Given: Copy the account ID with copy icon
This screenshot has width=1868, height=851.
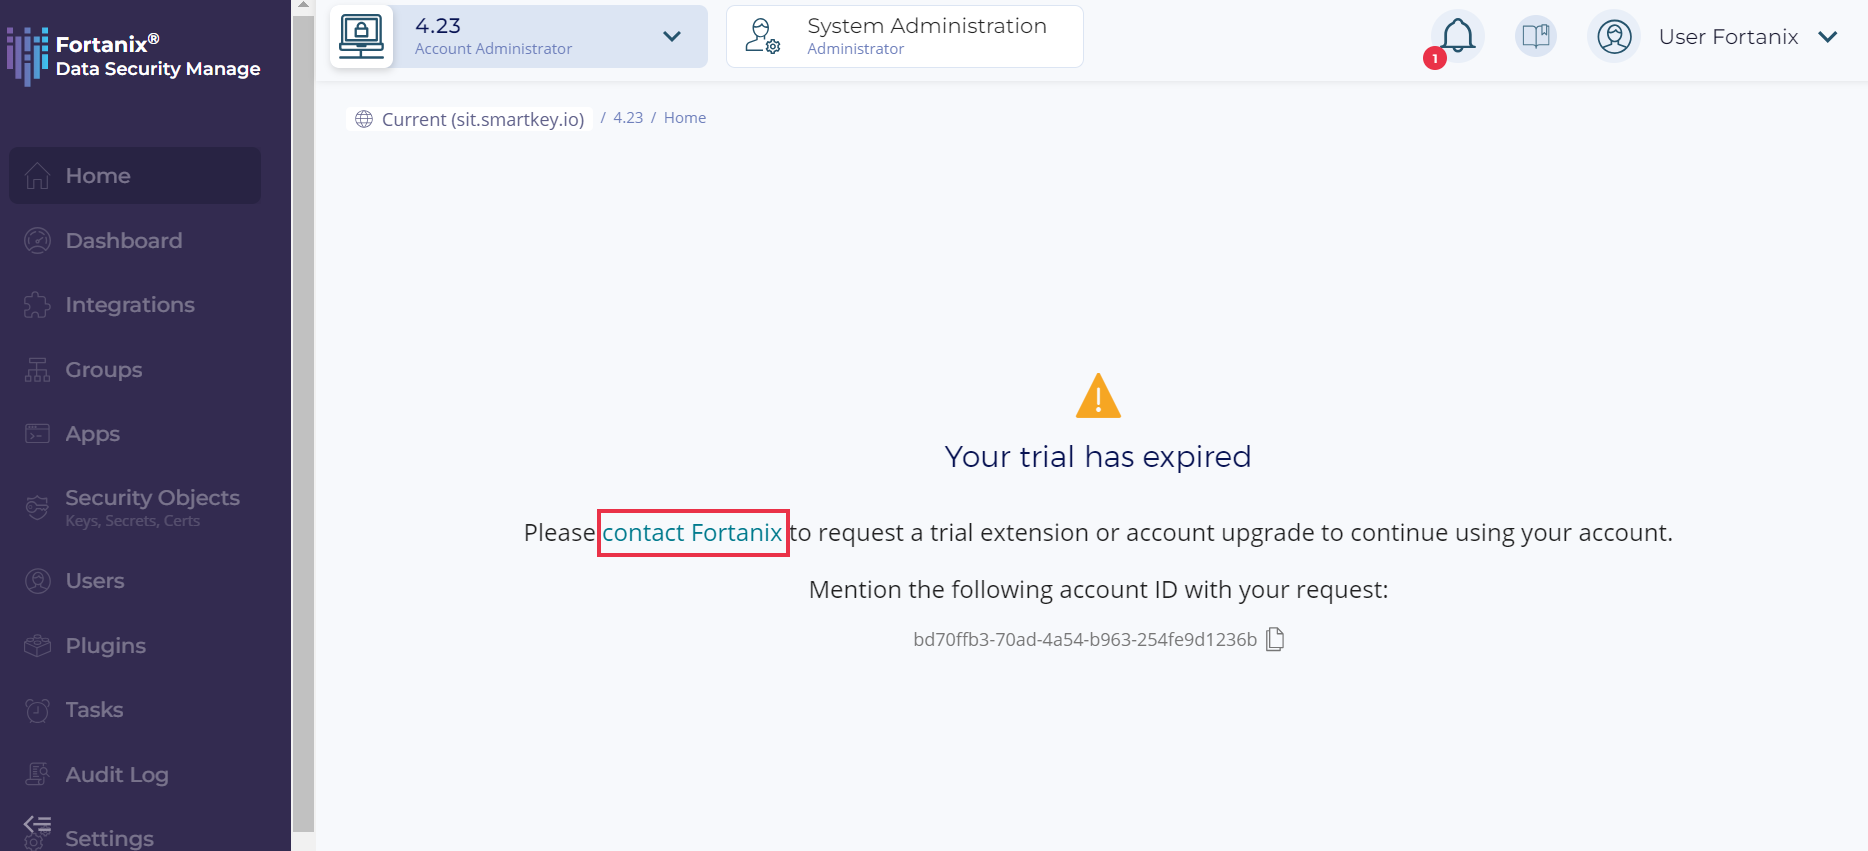Looking at the screenshot, I should point(1275,639).
